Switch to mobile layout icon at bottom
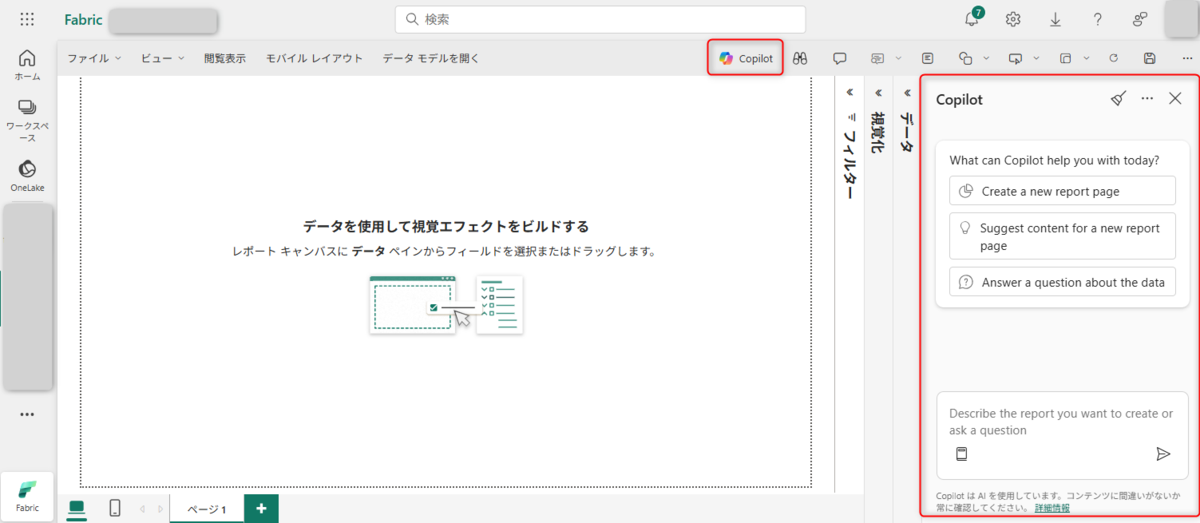The height and width of the screenshot is (523, 1200). point(114,508)
